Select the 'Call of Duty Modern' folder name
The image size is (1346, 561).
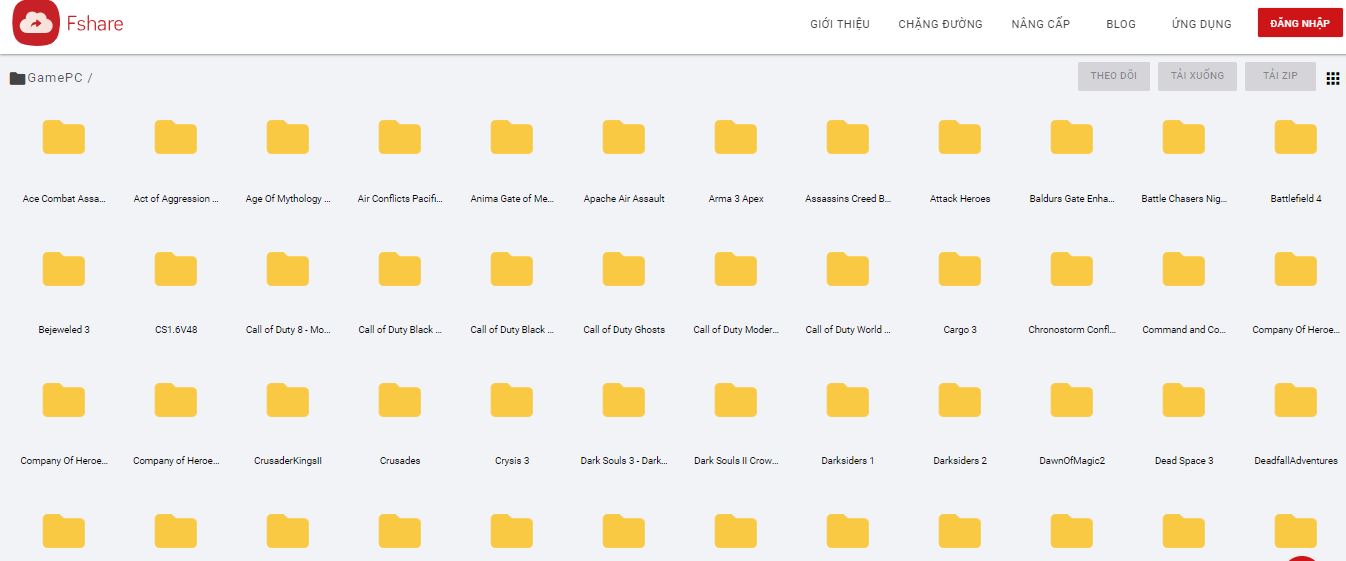736,329
